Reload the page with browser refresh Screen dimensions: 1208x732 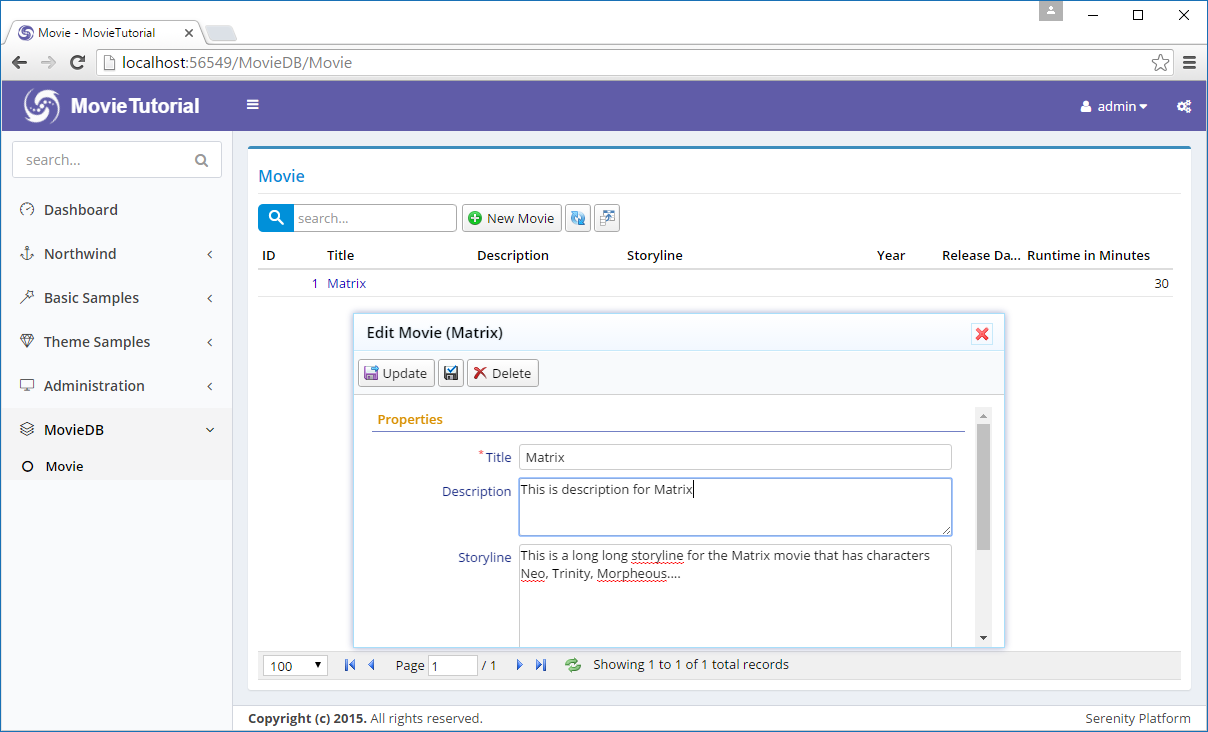click(x=77, y=63)
